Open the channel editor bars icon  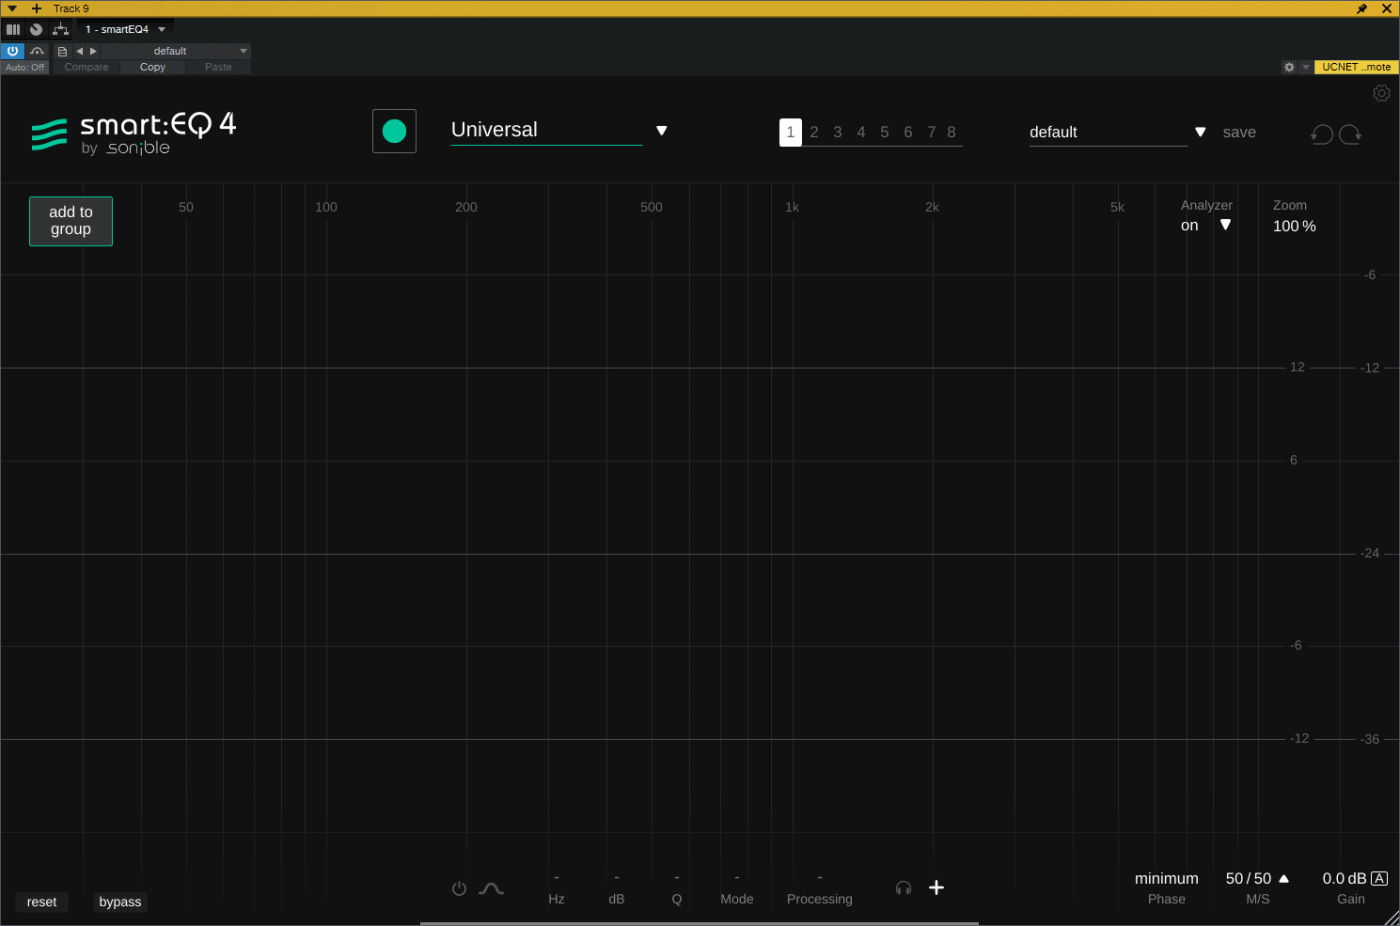pyautogui.click(x=13, y=29)
